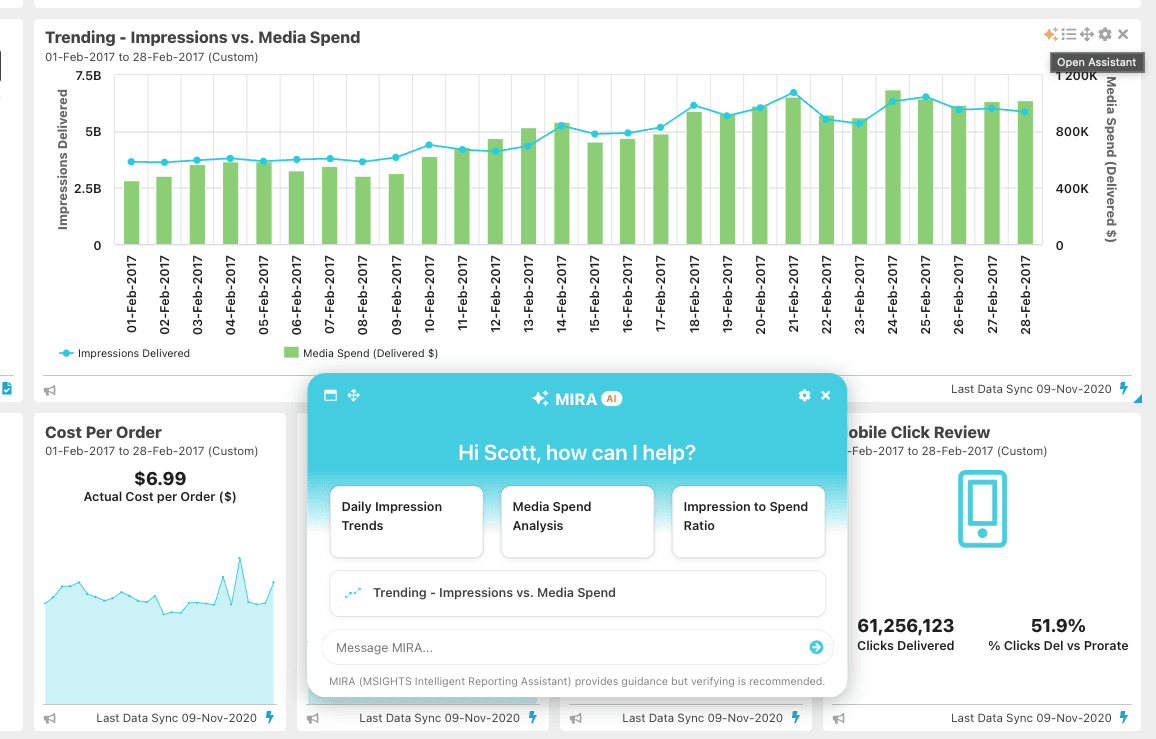The image size is (1156, 739).
Task: Click the move icon in the Trending widget header
Action: [1086, 33]
